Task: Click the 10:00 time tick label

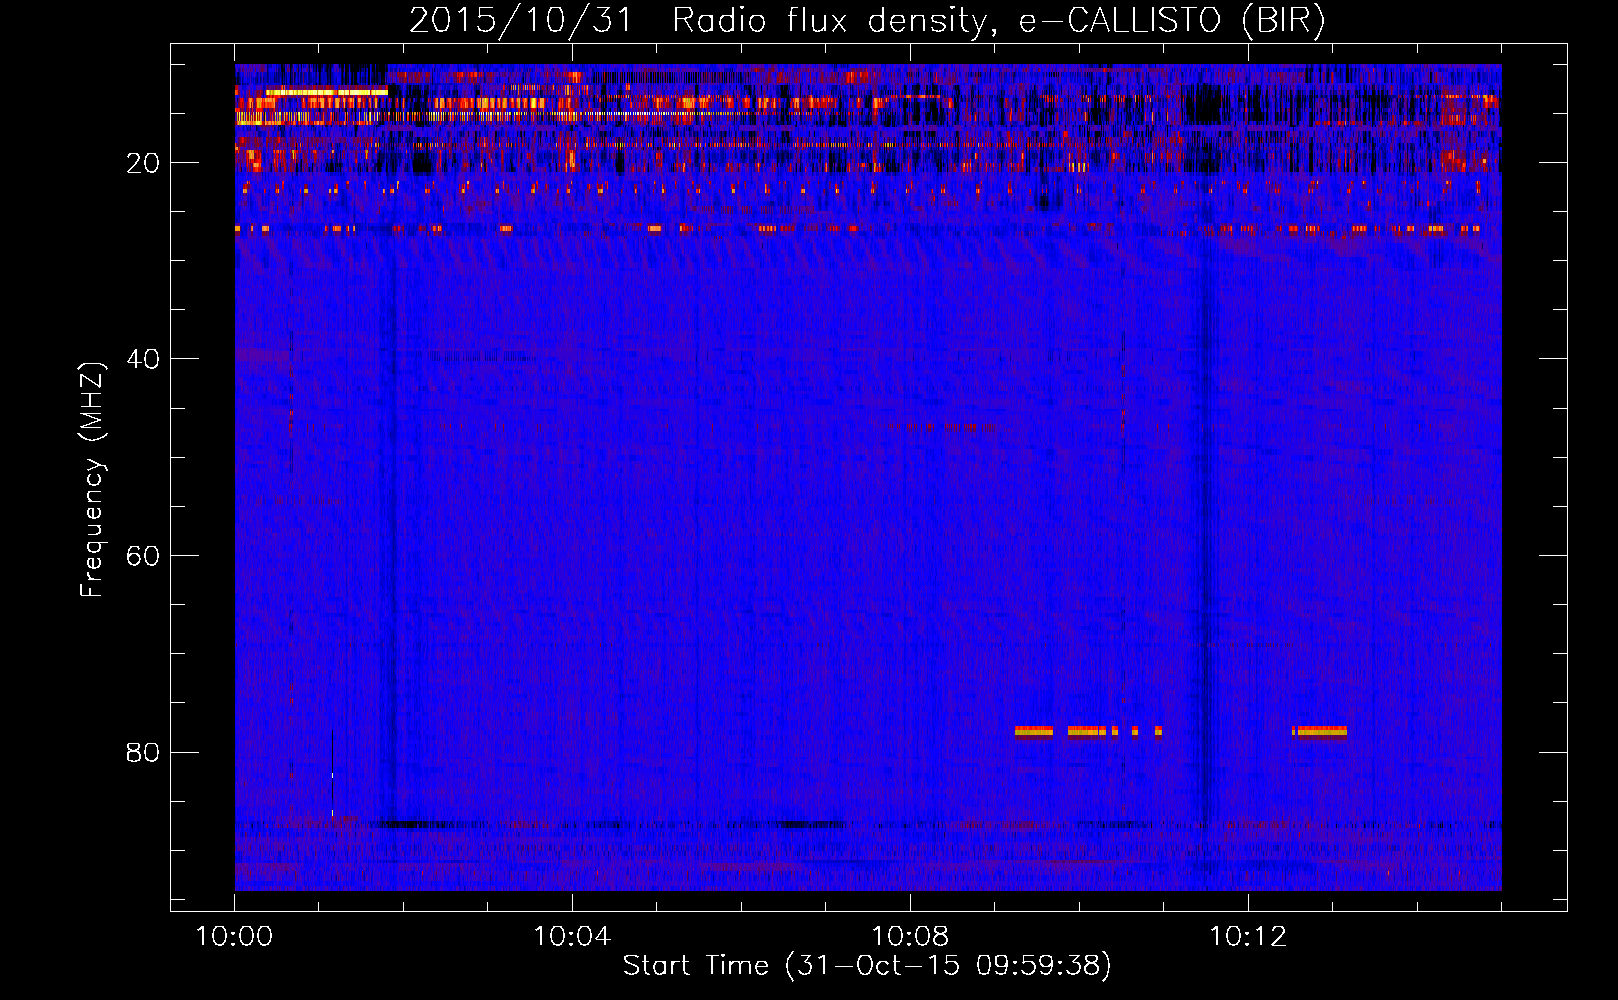Action: click(x=235, y=937)
